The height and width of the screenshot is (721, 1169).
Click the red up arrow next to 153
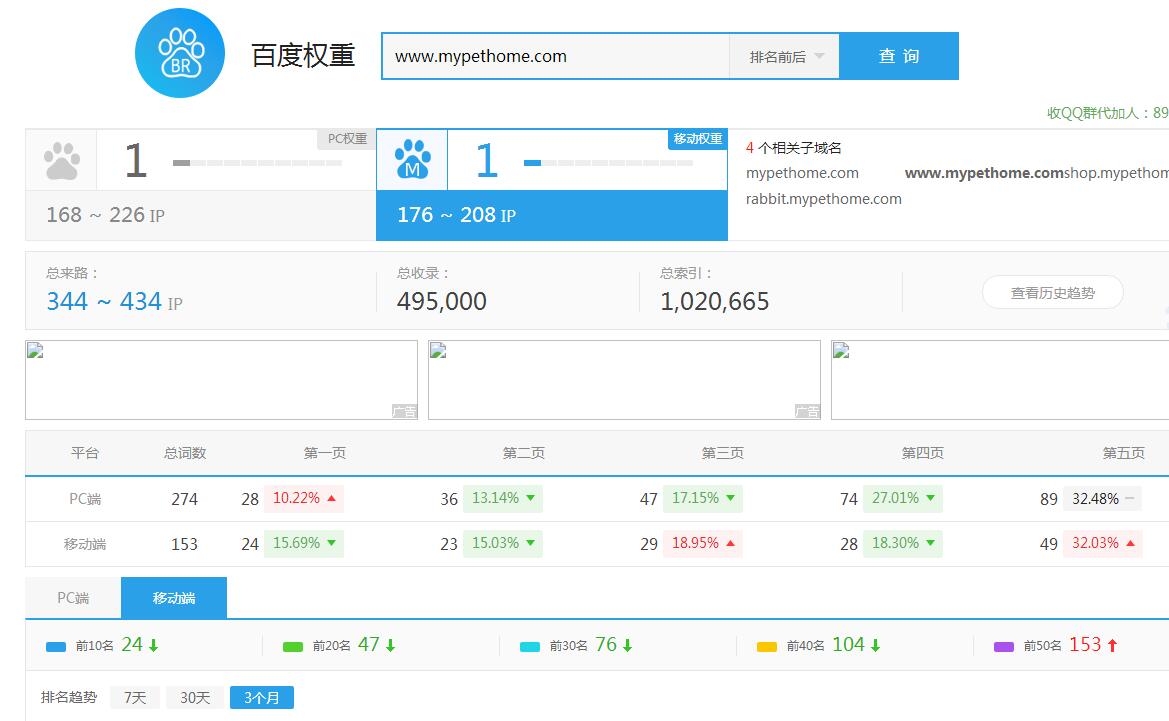tap(1112, 646)
